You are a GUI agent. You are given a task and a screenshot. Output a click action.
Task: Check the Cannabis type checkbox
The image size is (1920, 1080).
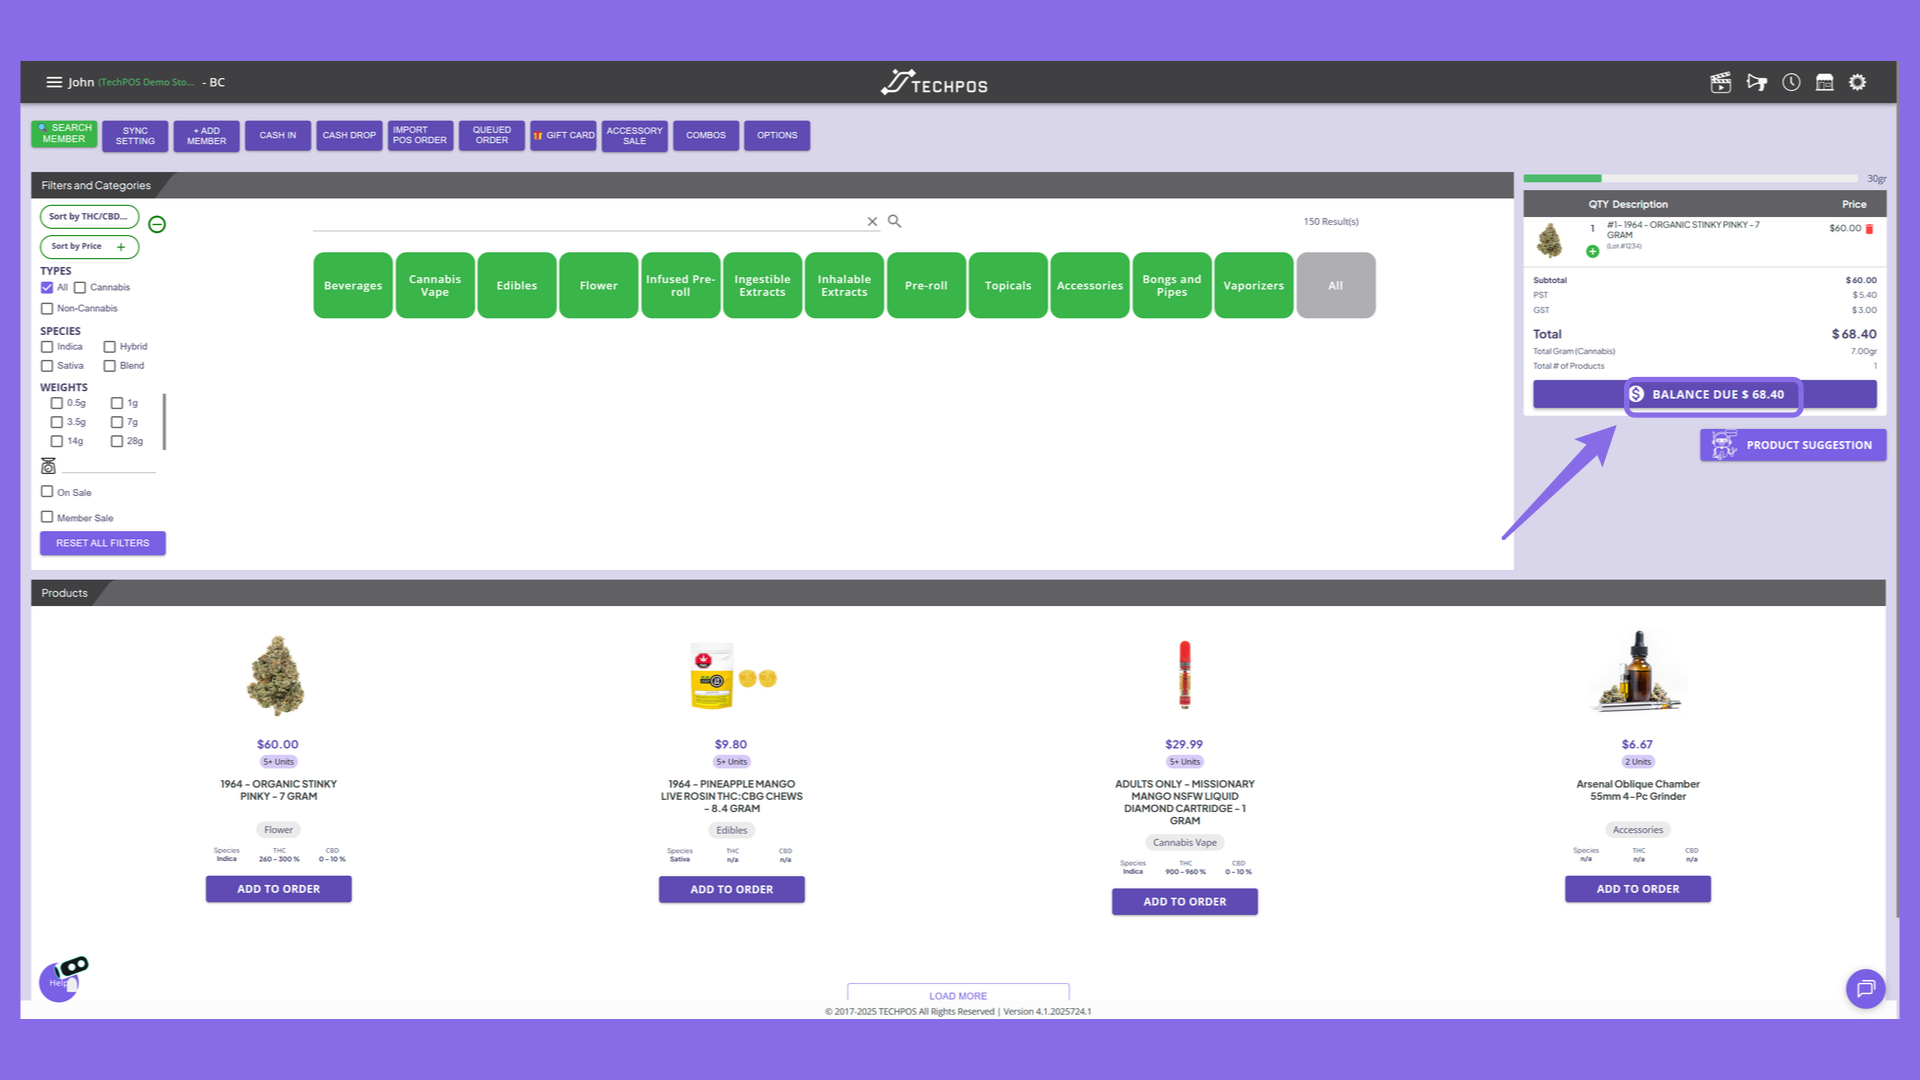tap(80, 288)
